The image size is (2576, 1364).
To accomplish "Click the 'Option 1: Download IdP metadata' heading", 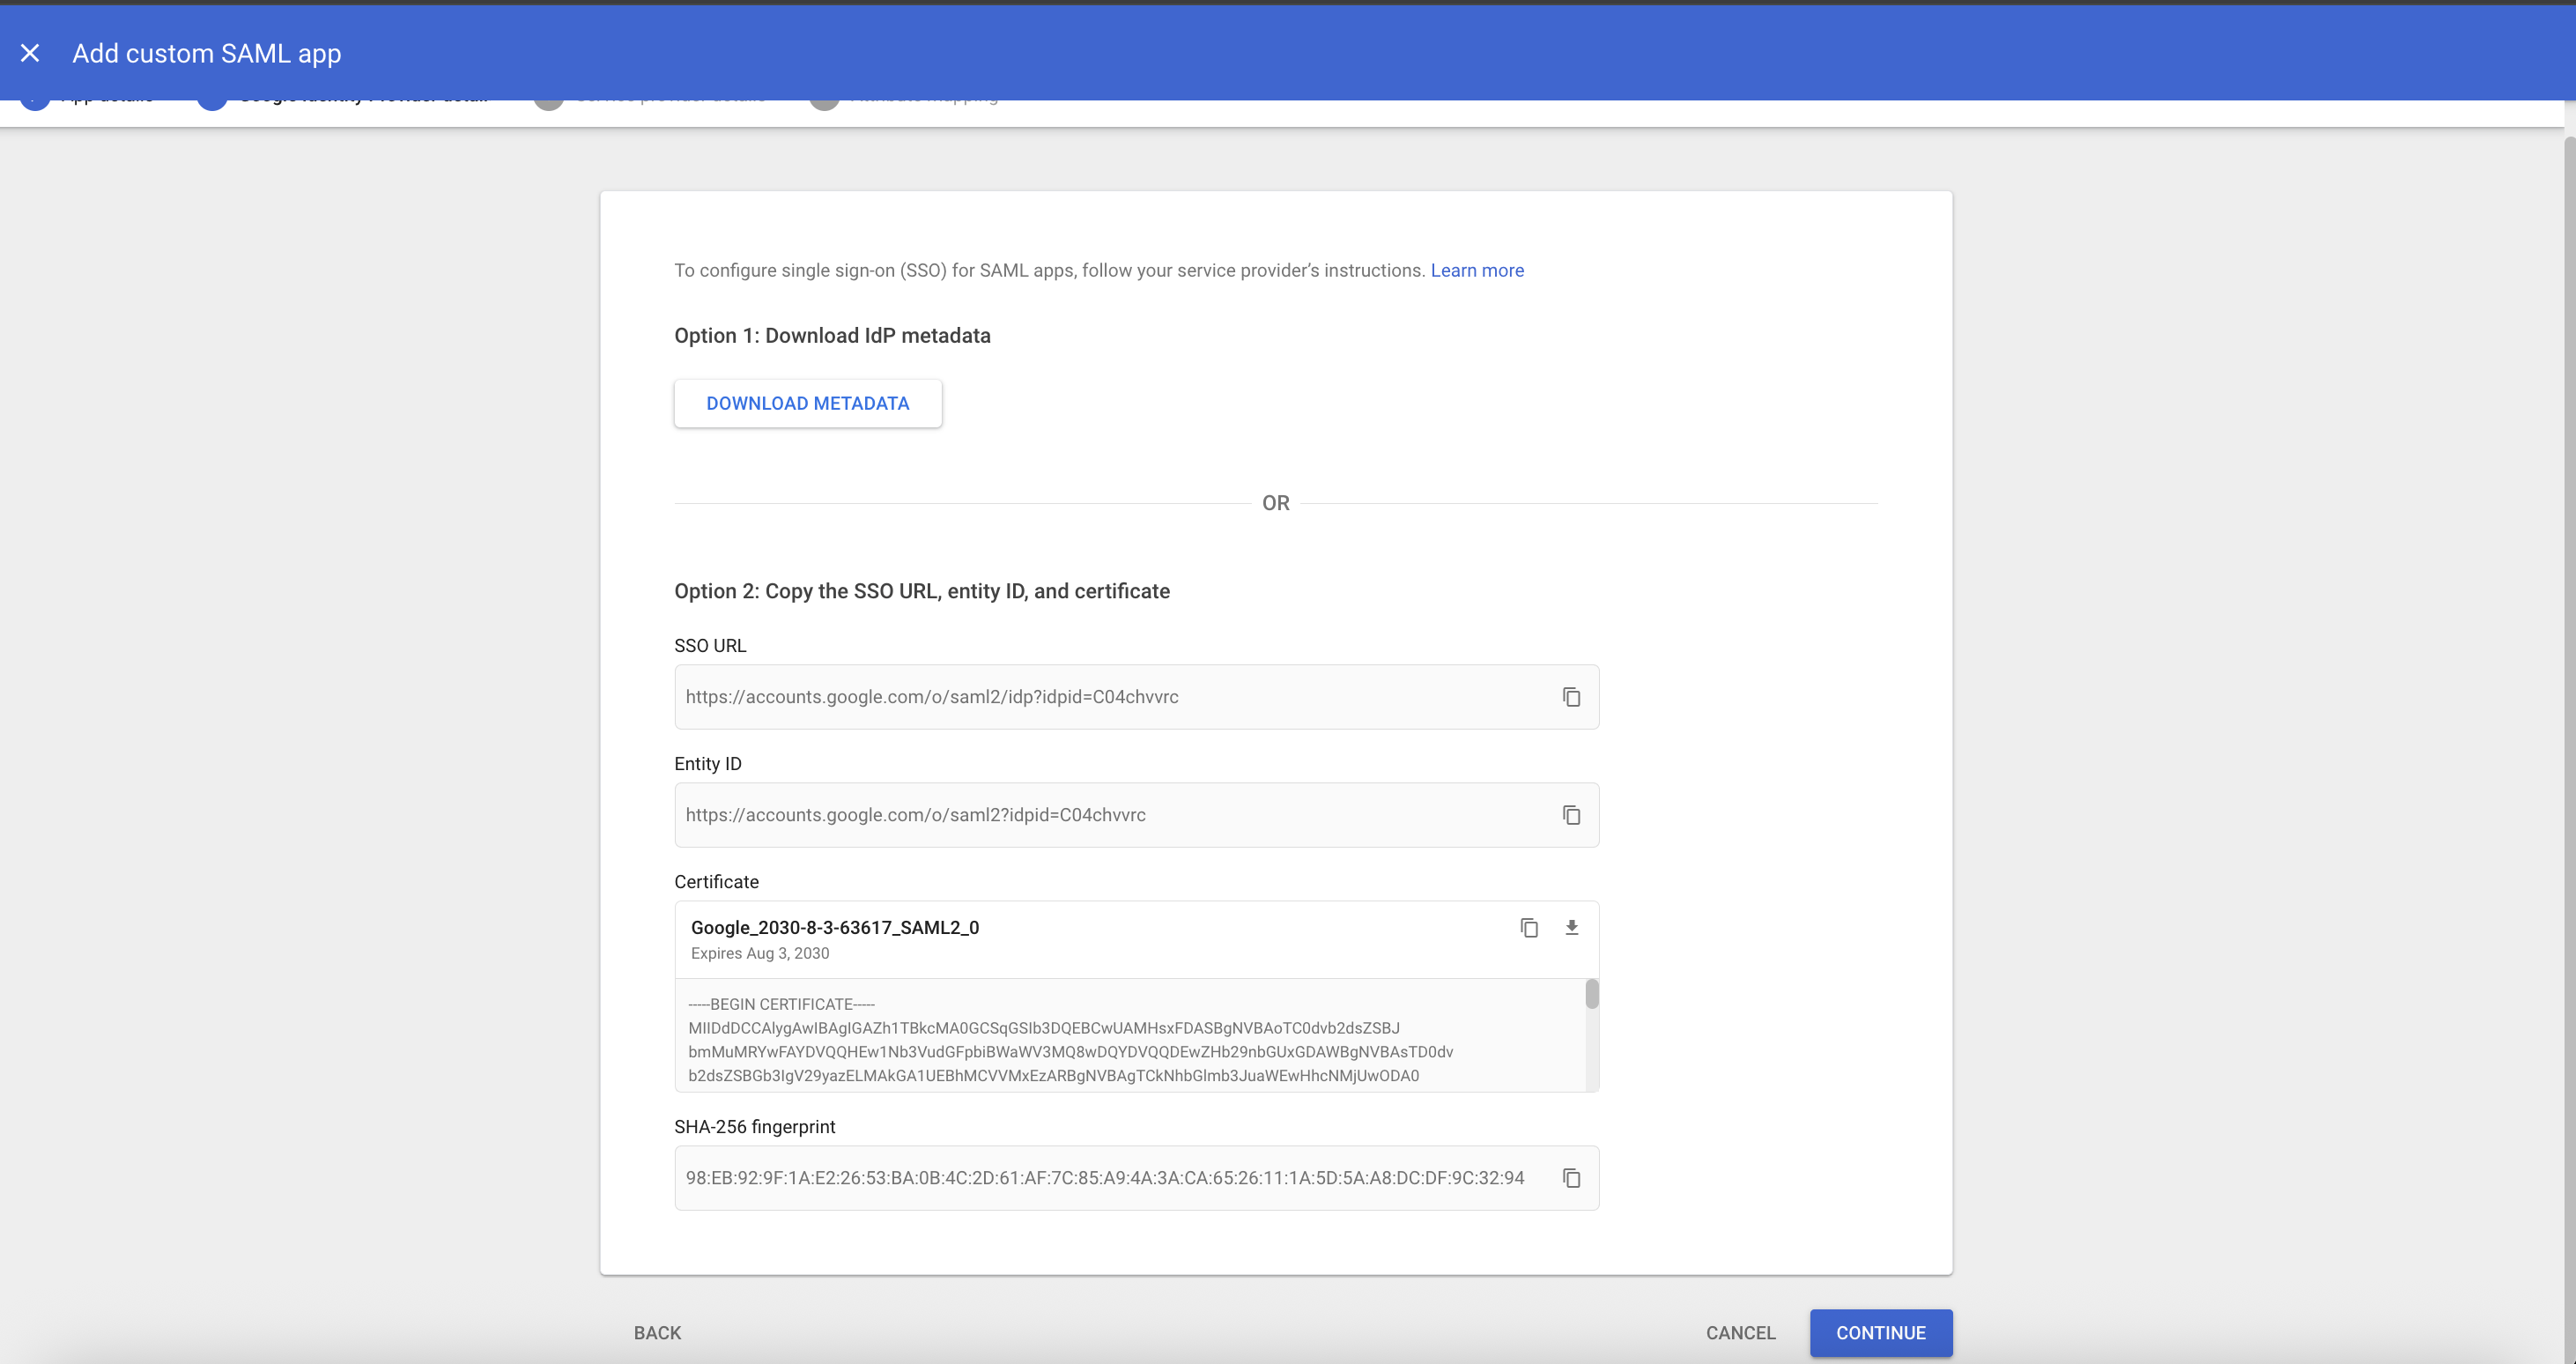I will [x=832, y=336].
